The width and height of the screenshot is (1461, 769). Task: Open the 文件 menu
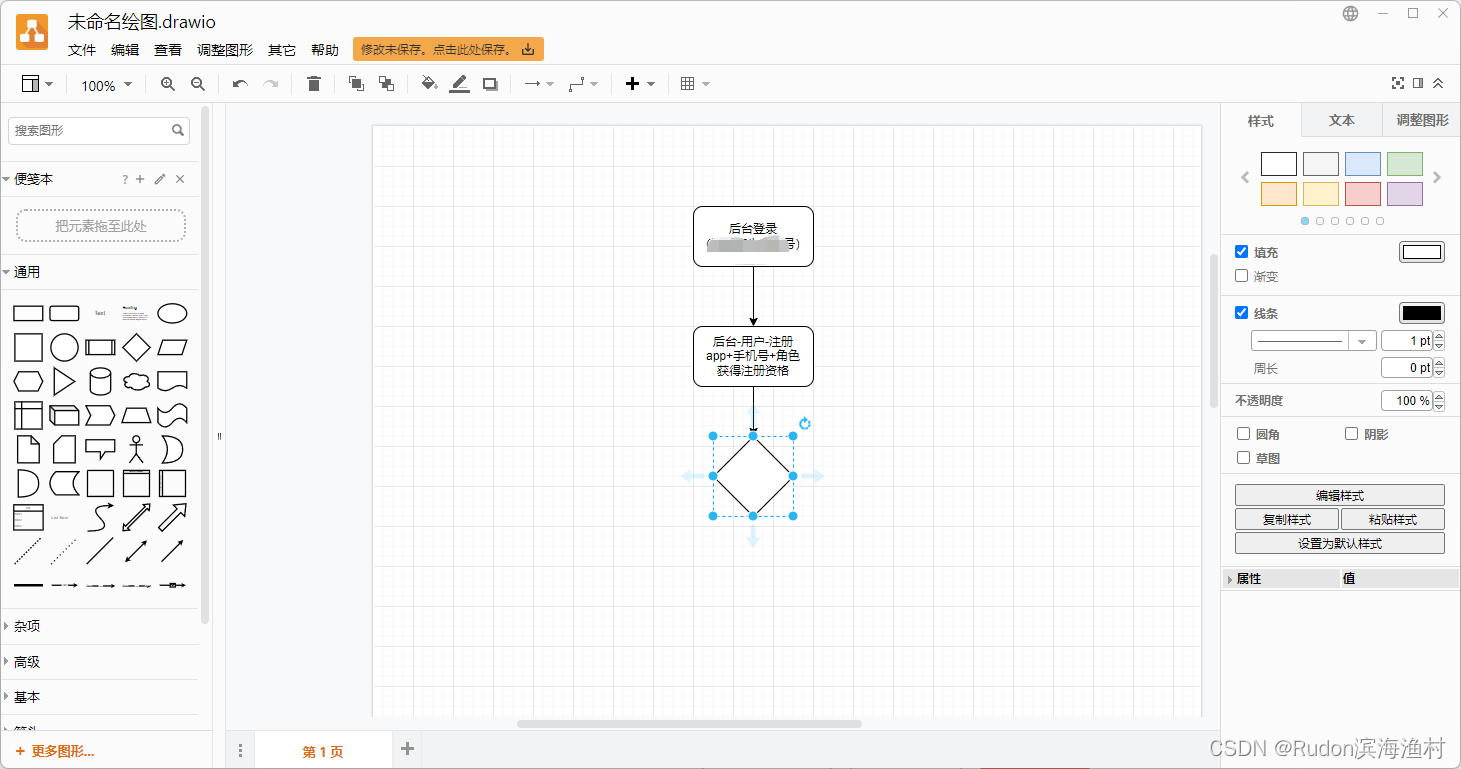[x=82, y=50]
